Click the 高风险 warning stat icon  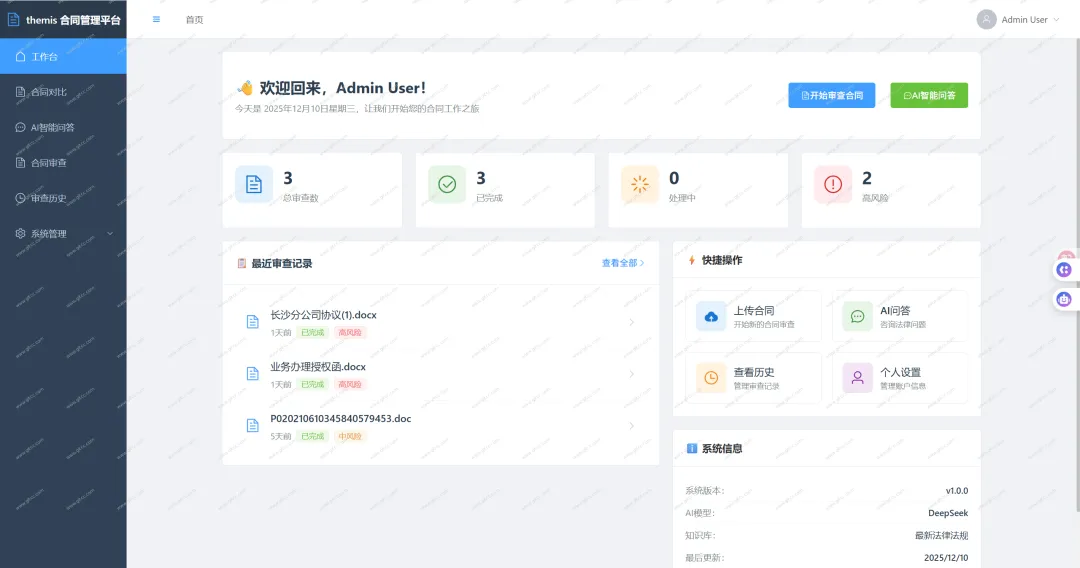pyautogui.click(x=833, y=185)
